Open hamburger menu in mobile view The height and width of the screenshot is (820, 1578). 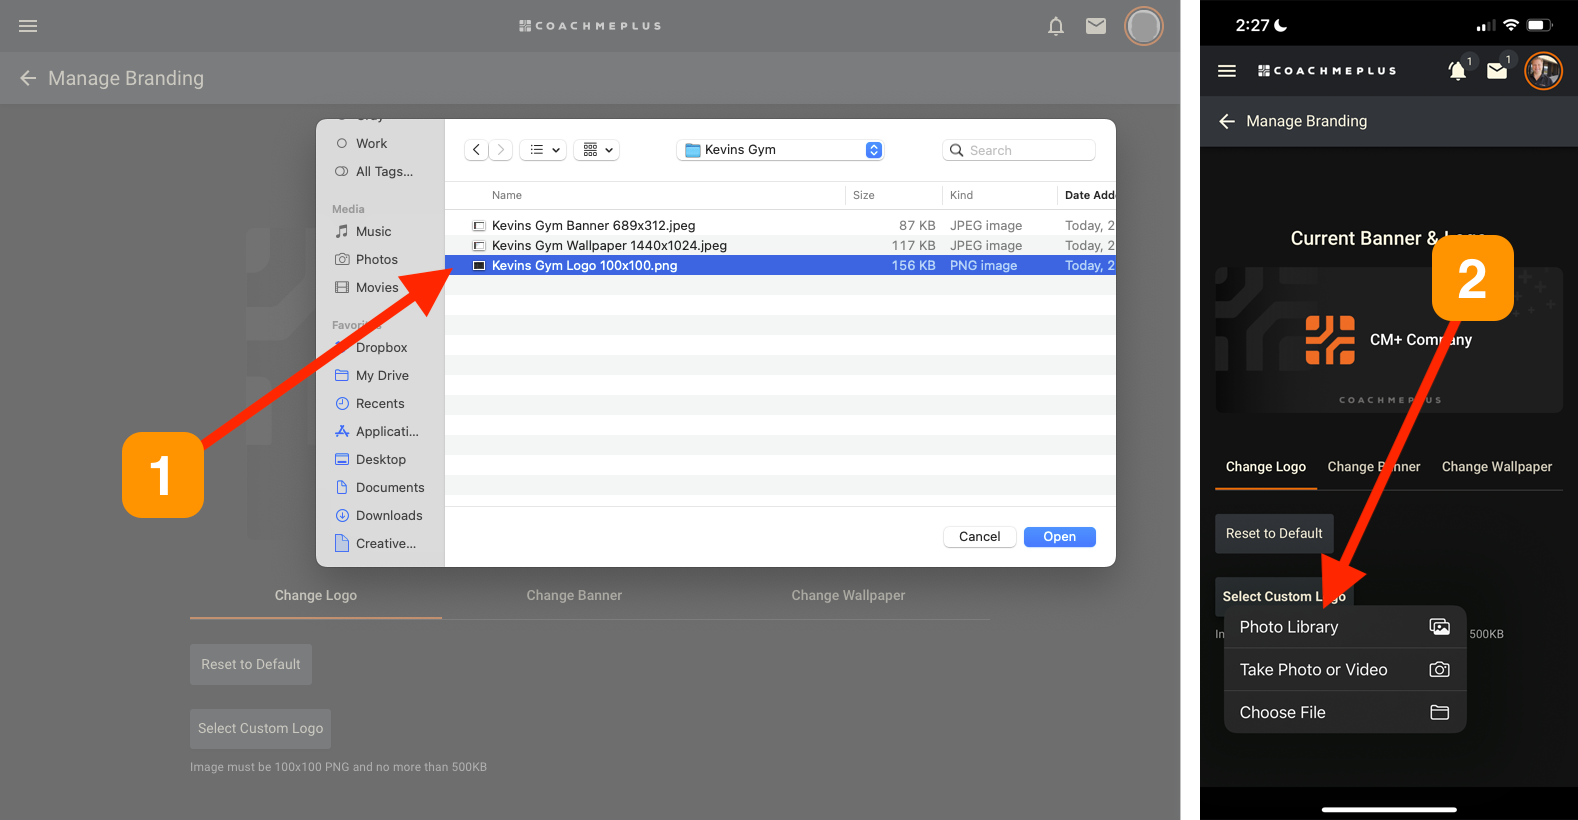pyautogui.click(x=1227, y=71)
